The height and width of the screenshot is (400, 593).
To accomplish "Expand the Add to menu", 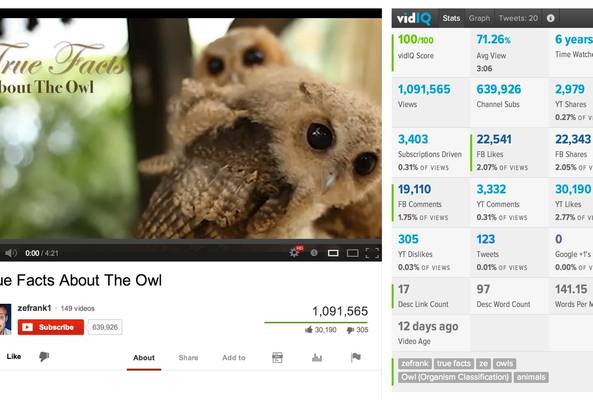I will (234, 357).
